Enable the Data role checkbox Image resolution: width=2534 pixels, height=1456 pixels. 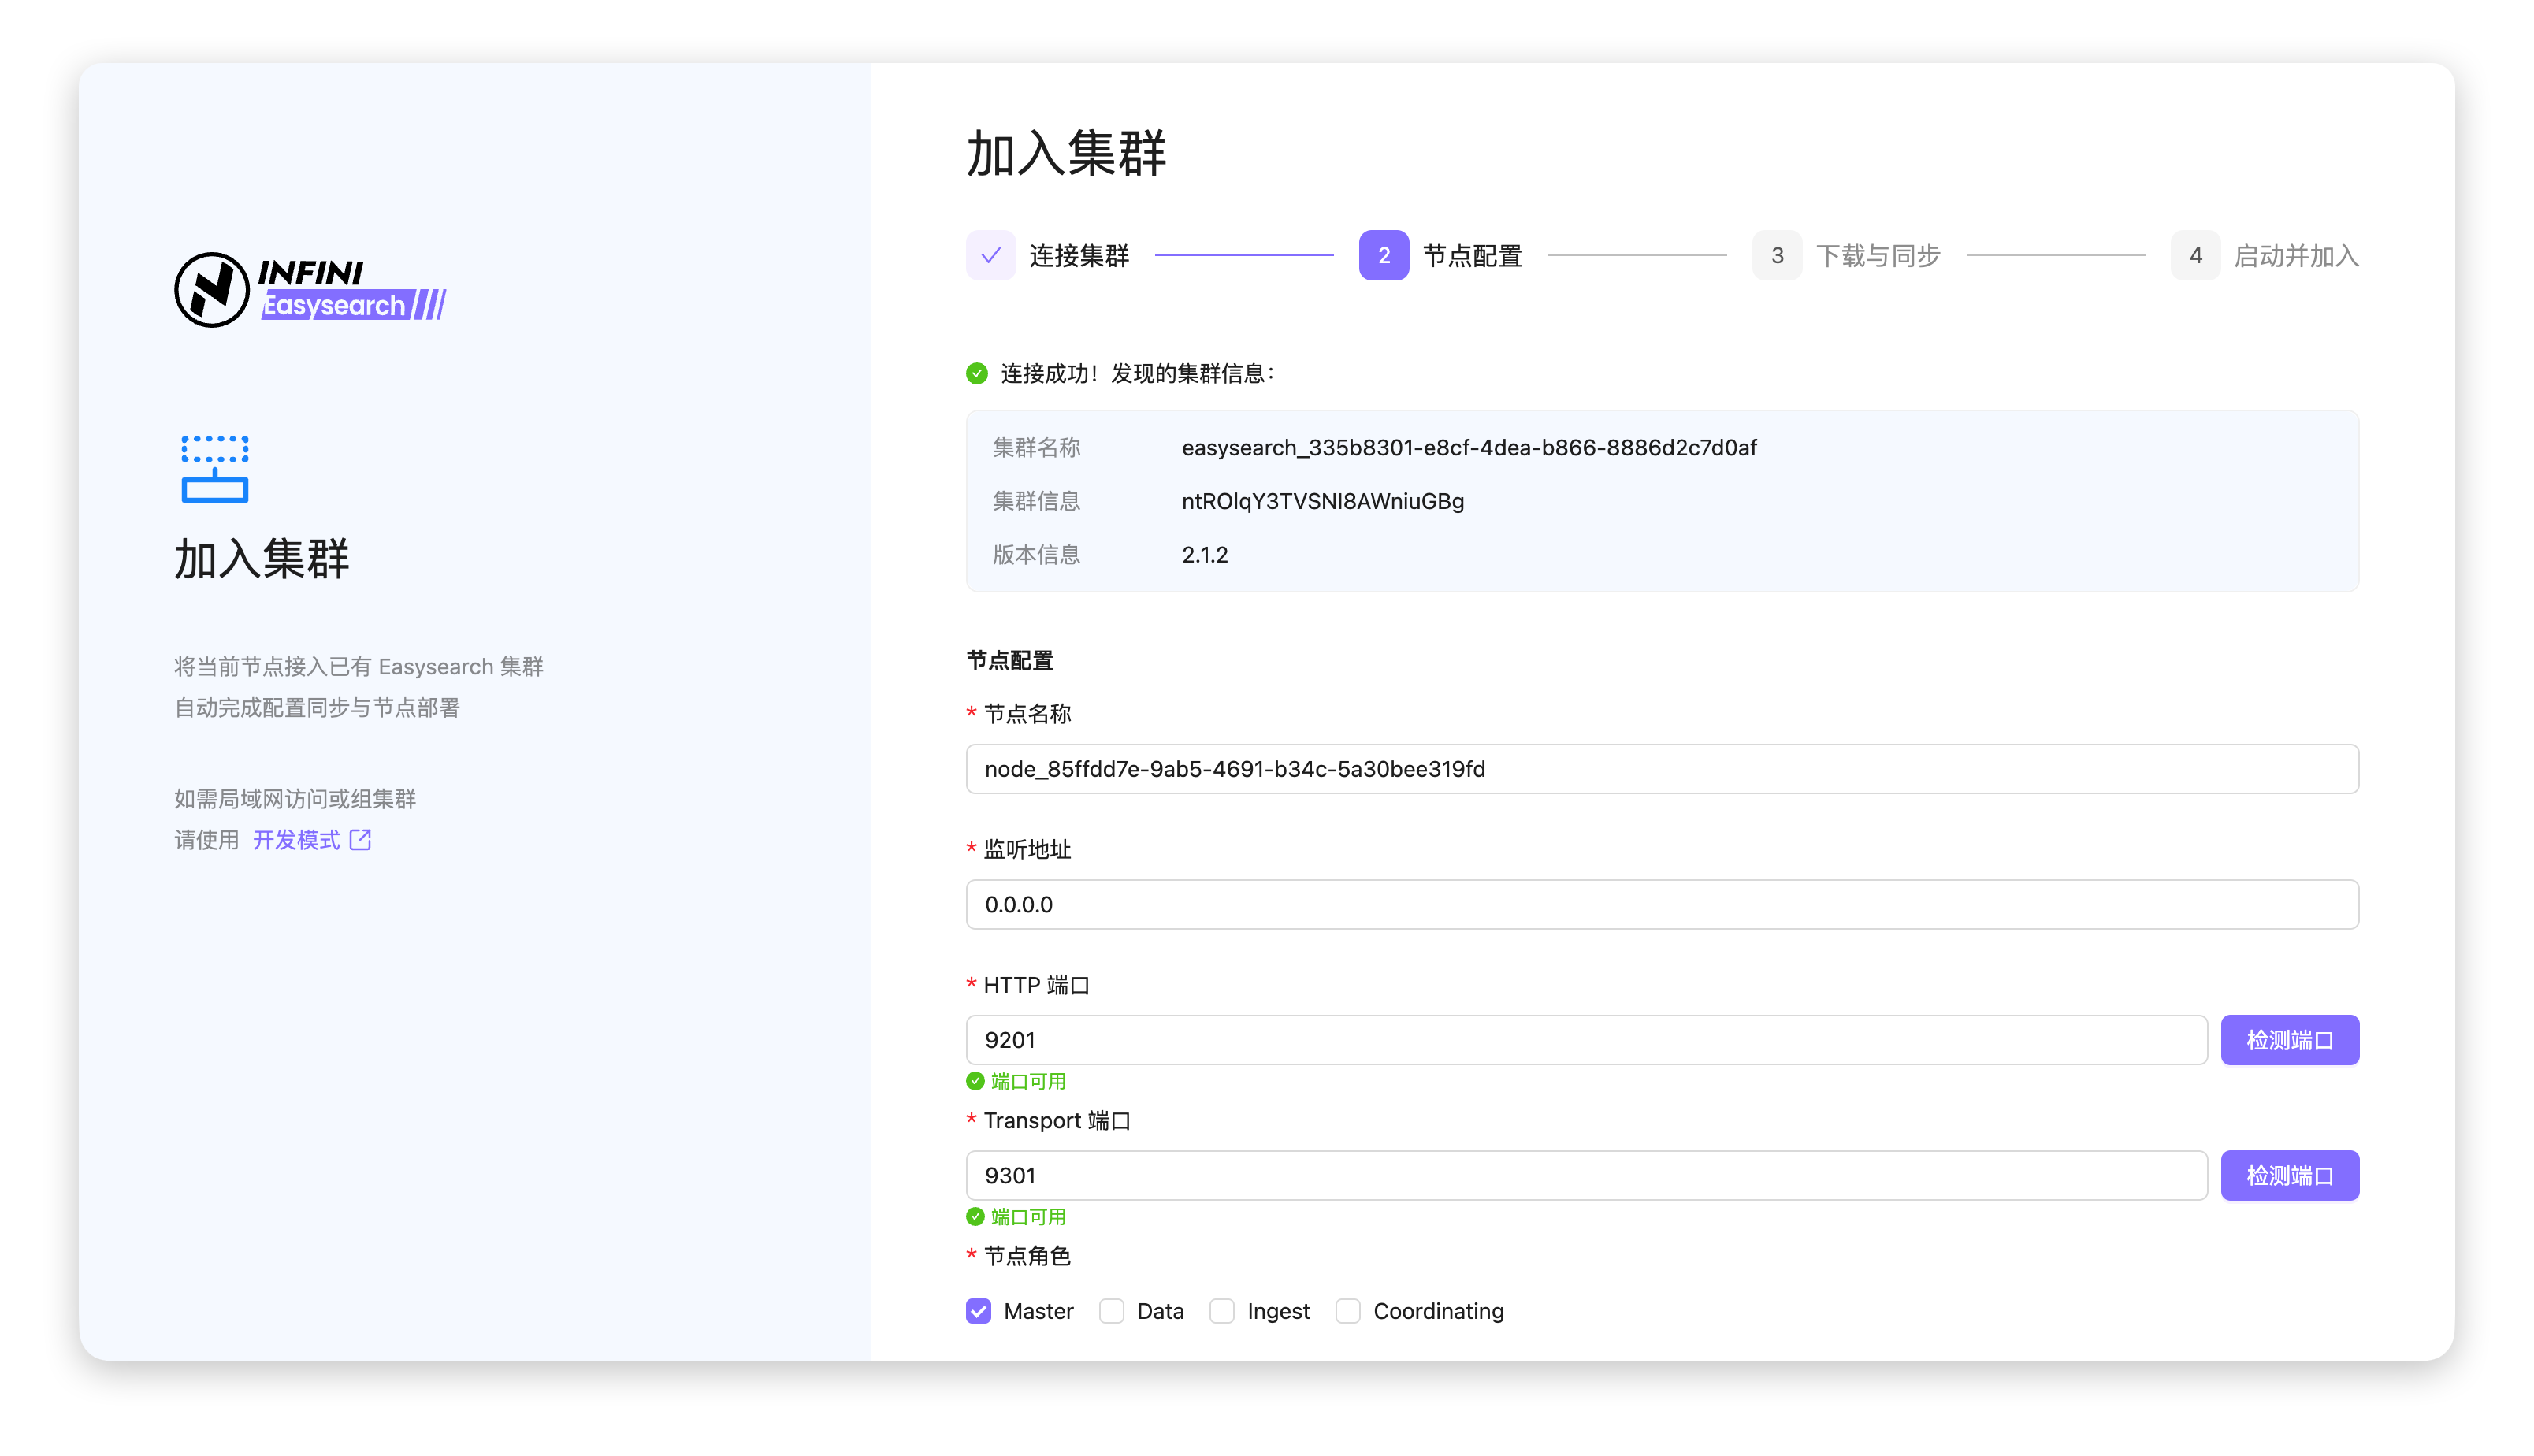[x=1112, y=1311]
